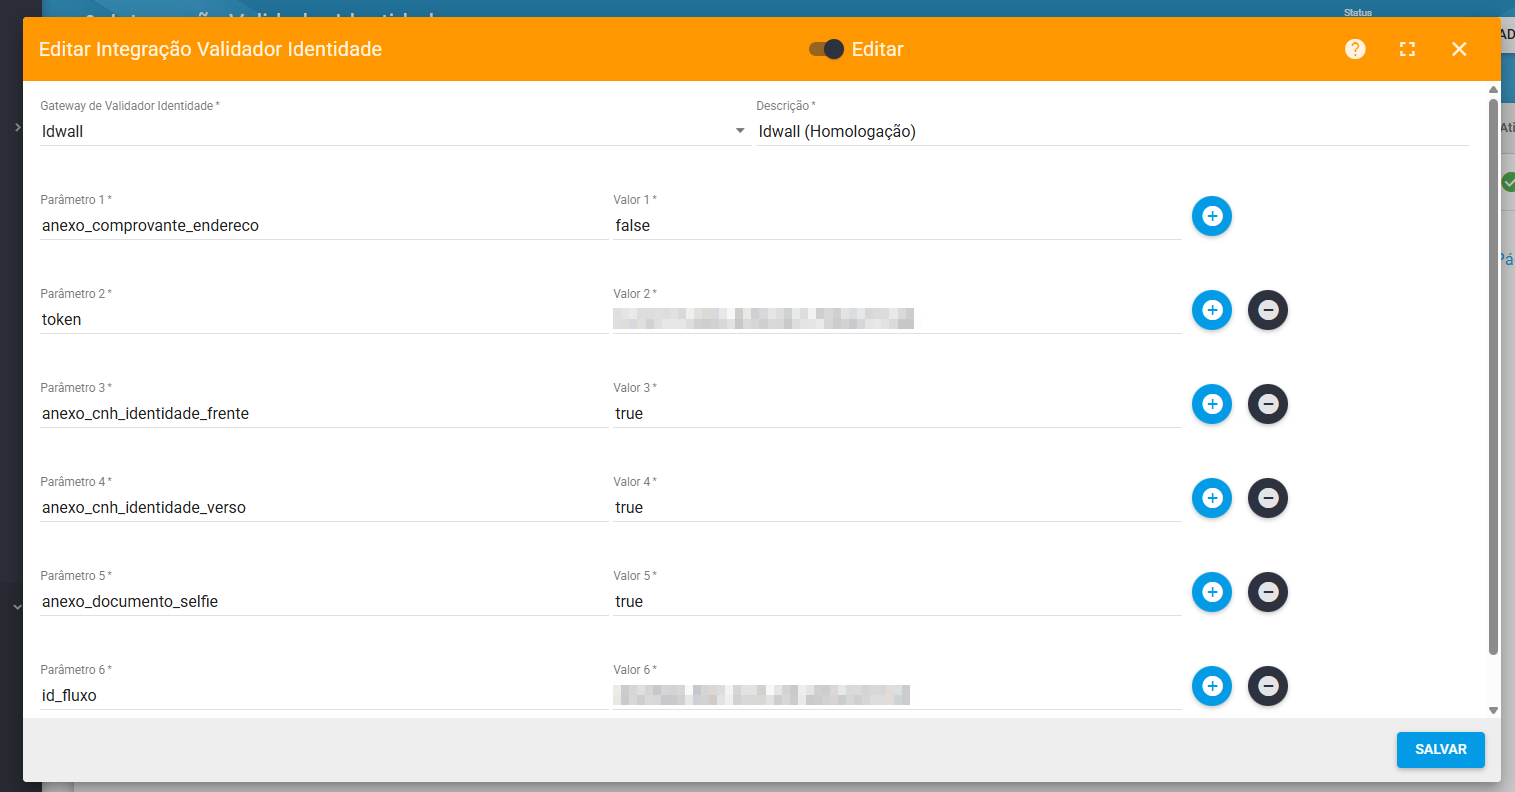Add parameter after anexo_cnh_identidade_frente row
Screen dimensions: 1515x792
pyautogui.click(x=1212, y=404)
